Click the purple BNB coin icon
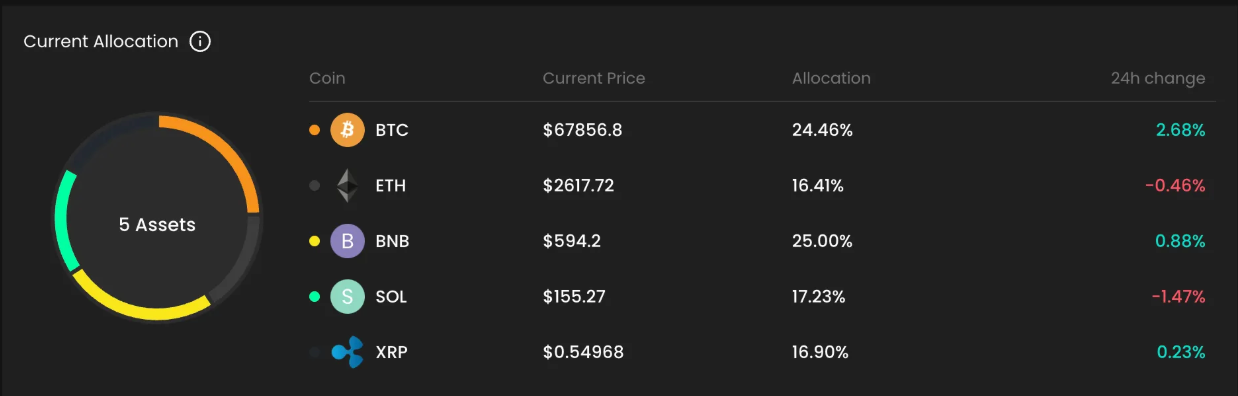The image size is (1238, 396). tap(348, 241)
